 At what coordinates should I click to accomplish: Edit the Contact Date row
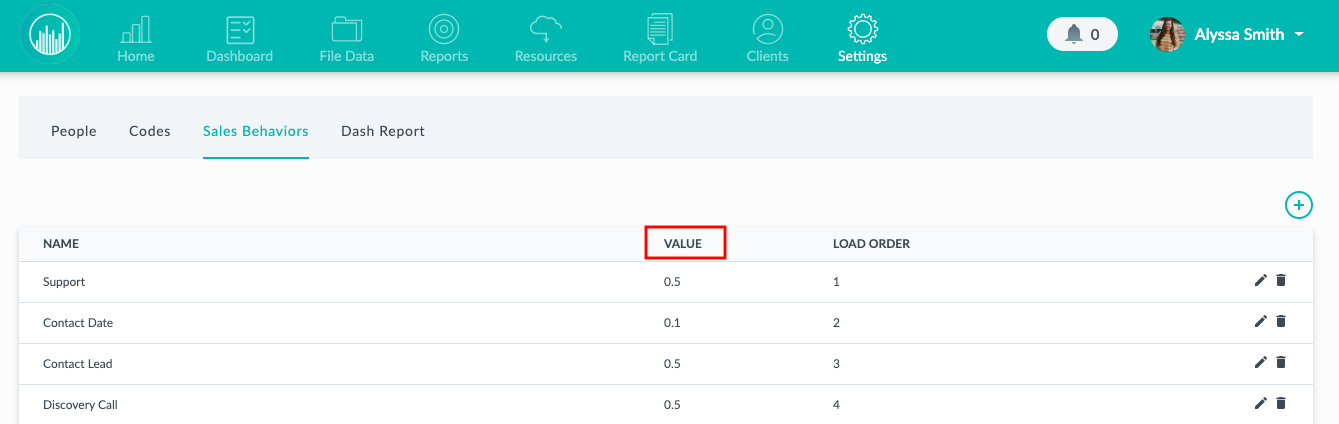pos(1260,322)
